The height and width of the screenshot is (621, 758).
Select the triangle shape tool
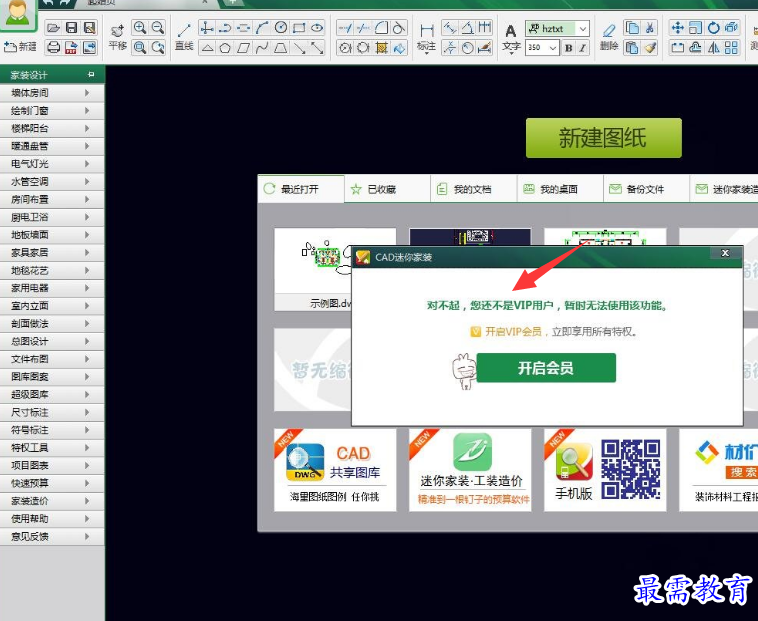(207, 48)
